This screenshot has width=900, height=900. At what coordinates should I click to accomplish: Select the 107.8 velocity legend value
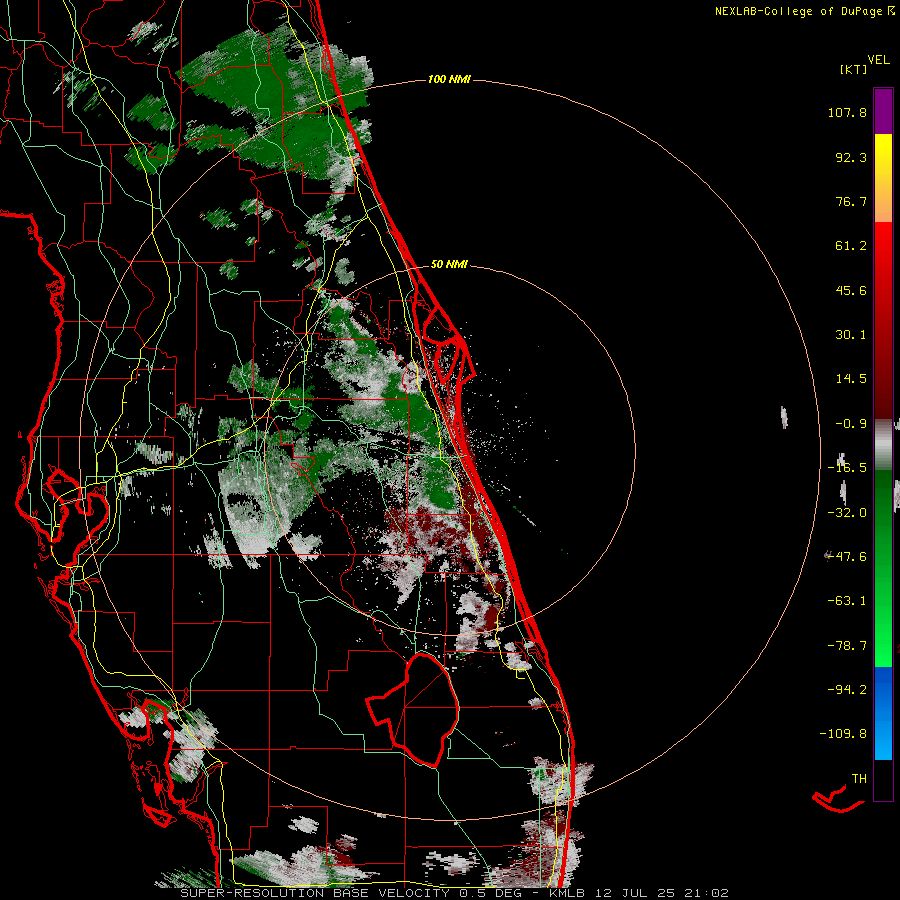click(847, 112)
